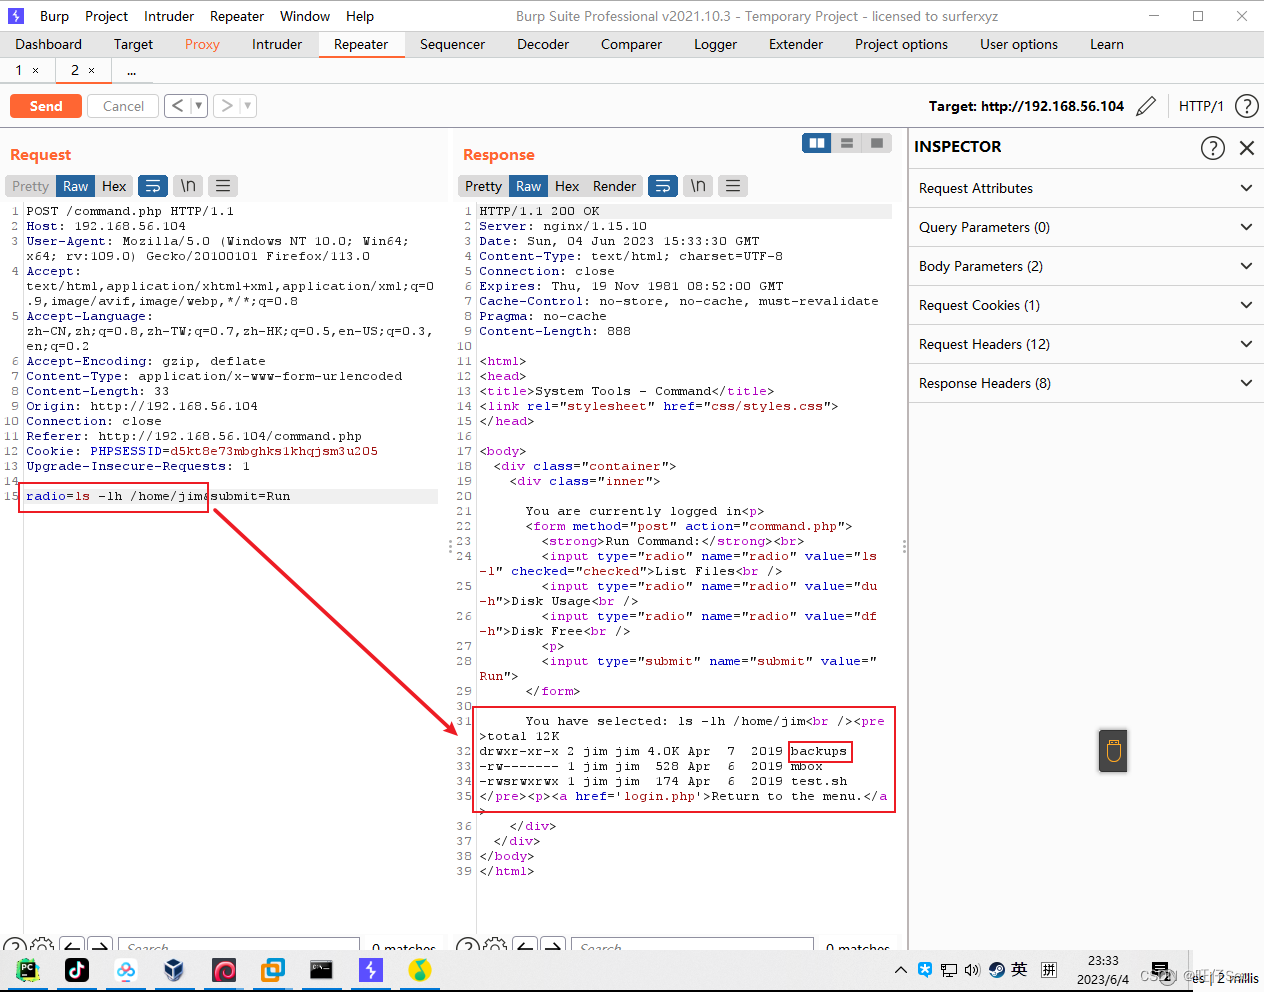The height and width of the screenshot is (992, 1264).
Task: Close the Inspector panel
Action: pyautogui.click(x=1247, y=148)
